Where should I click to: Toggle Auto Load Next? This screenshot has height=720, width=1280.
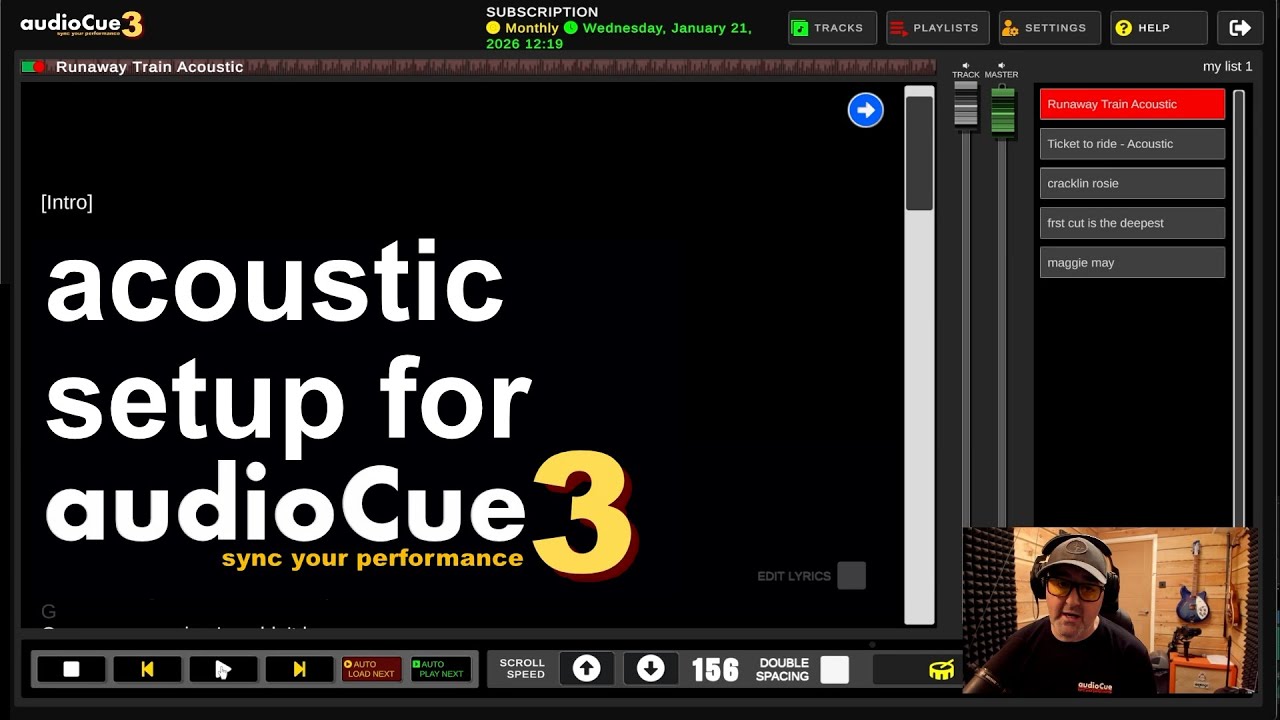pos(371,669)
